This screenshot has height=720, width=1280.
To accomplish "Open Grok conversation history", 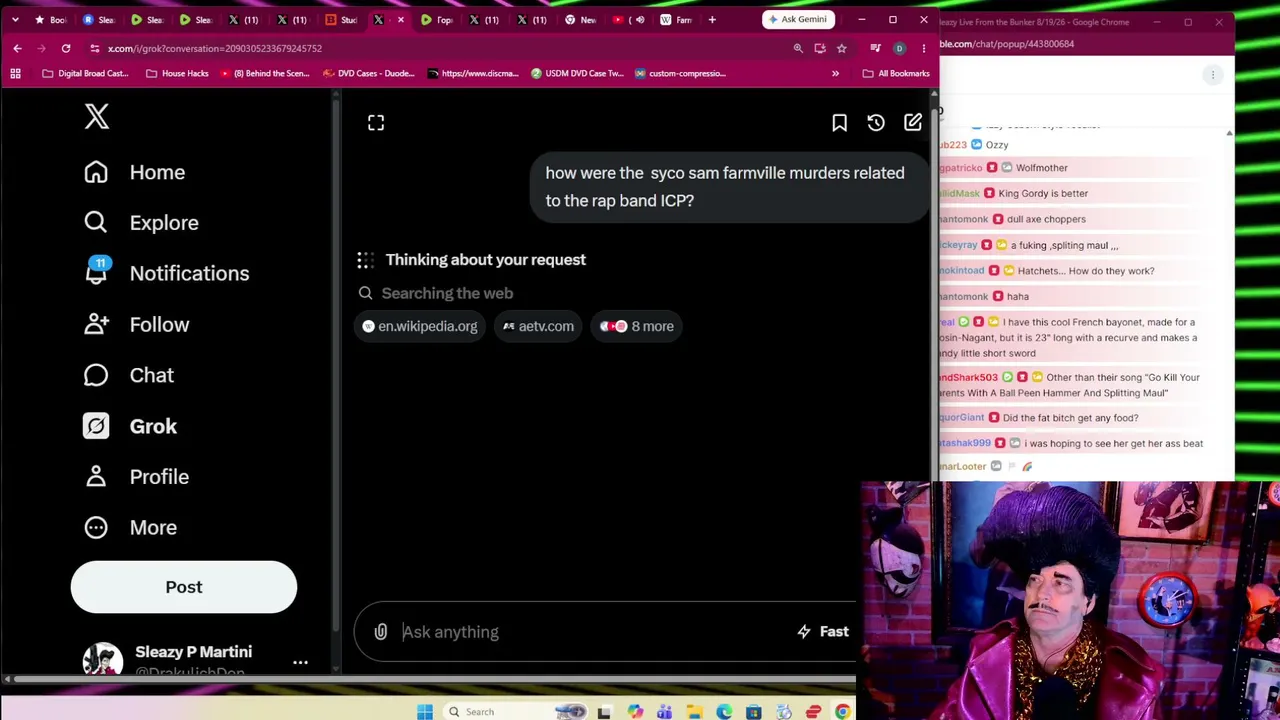I will (x=876, y=123).
